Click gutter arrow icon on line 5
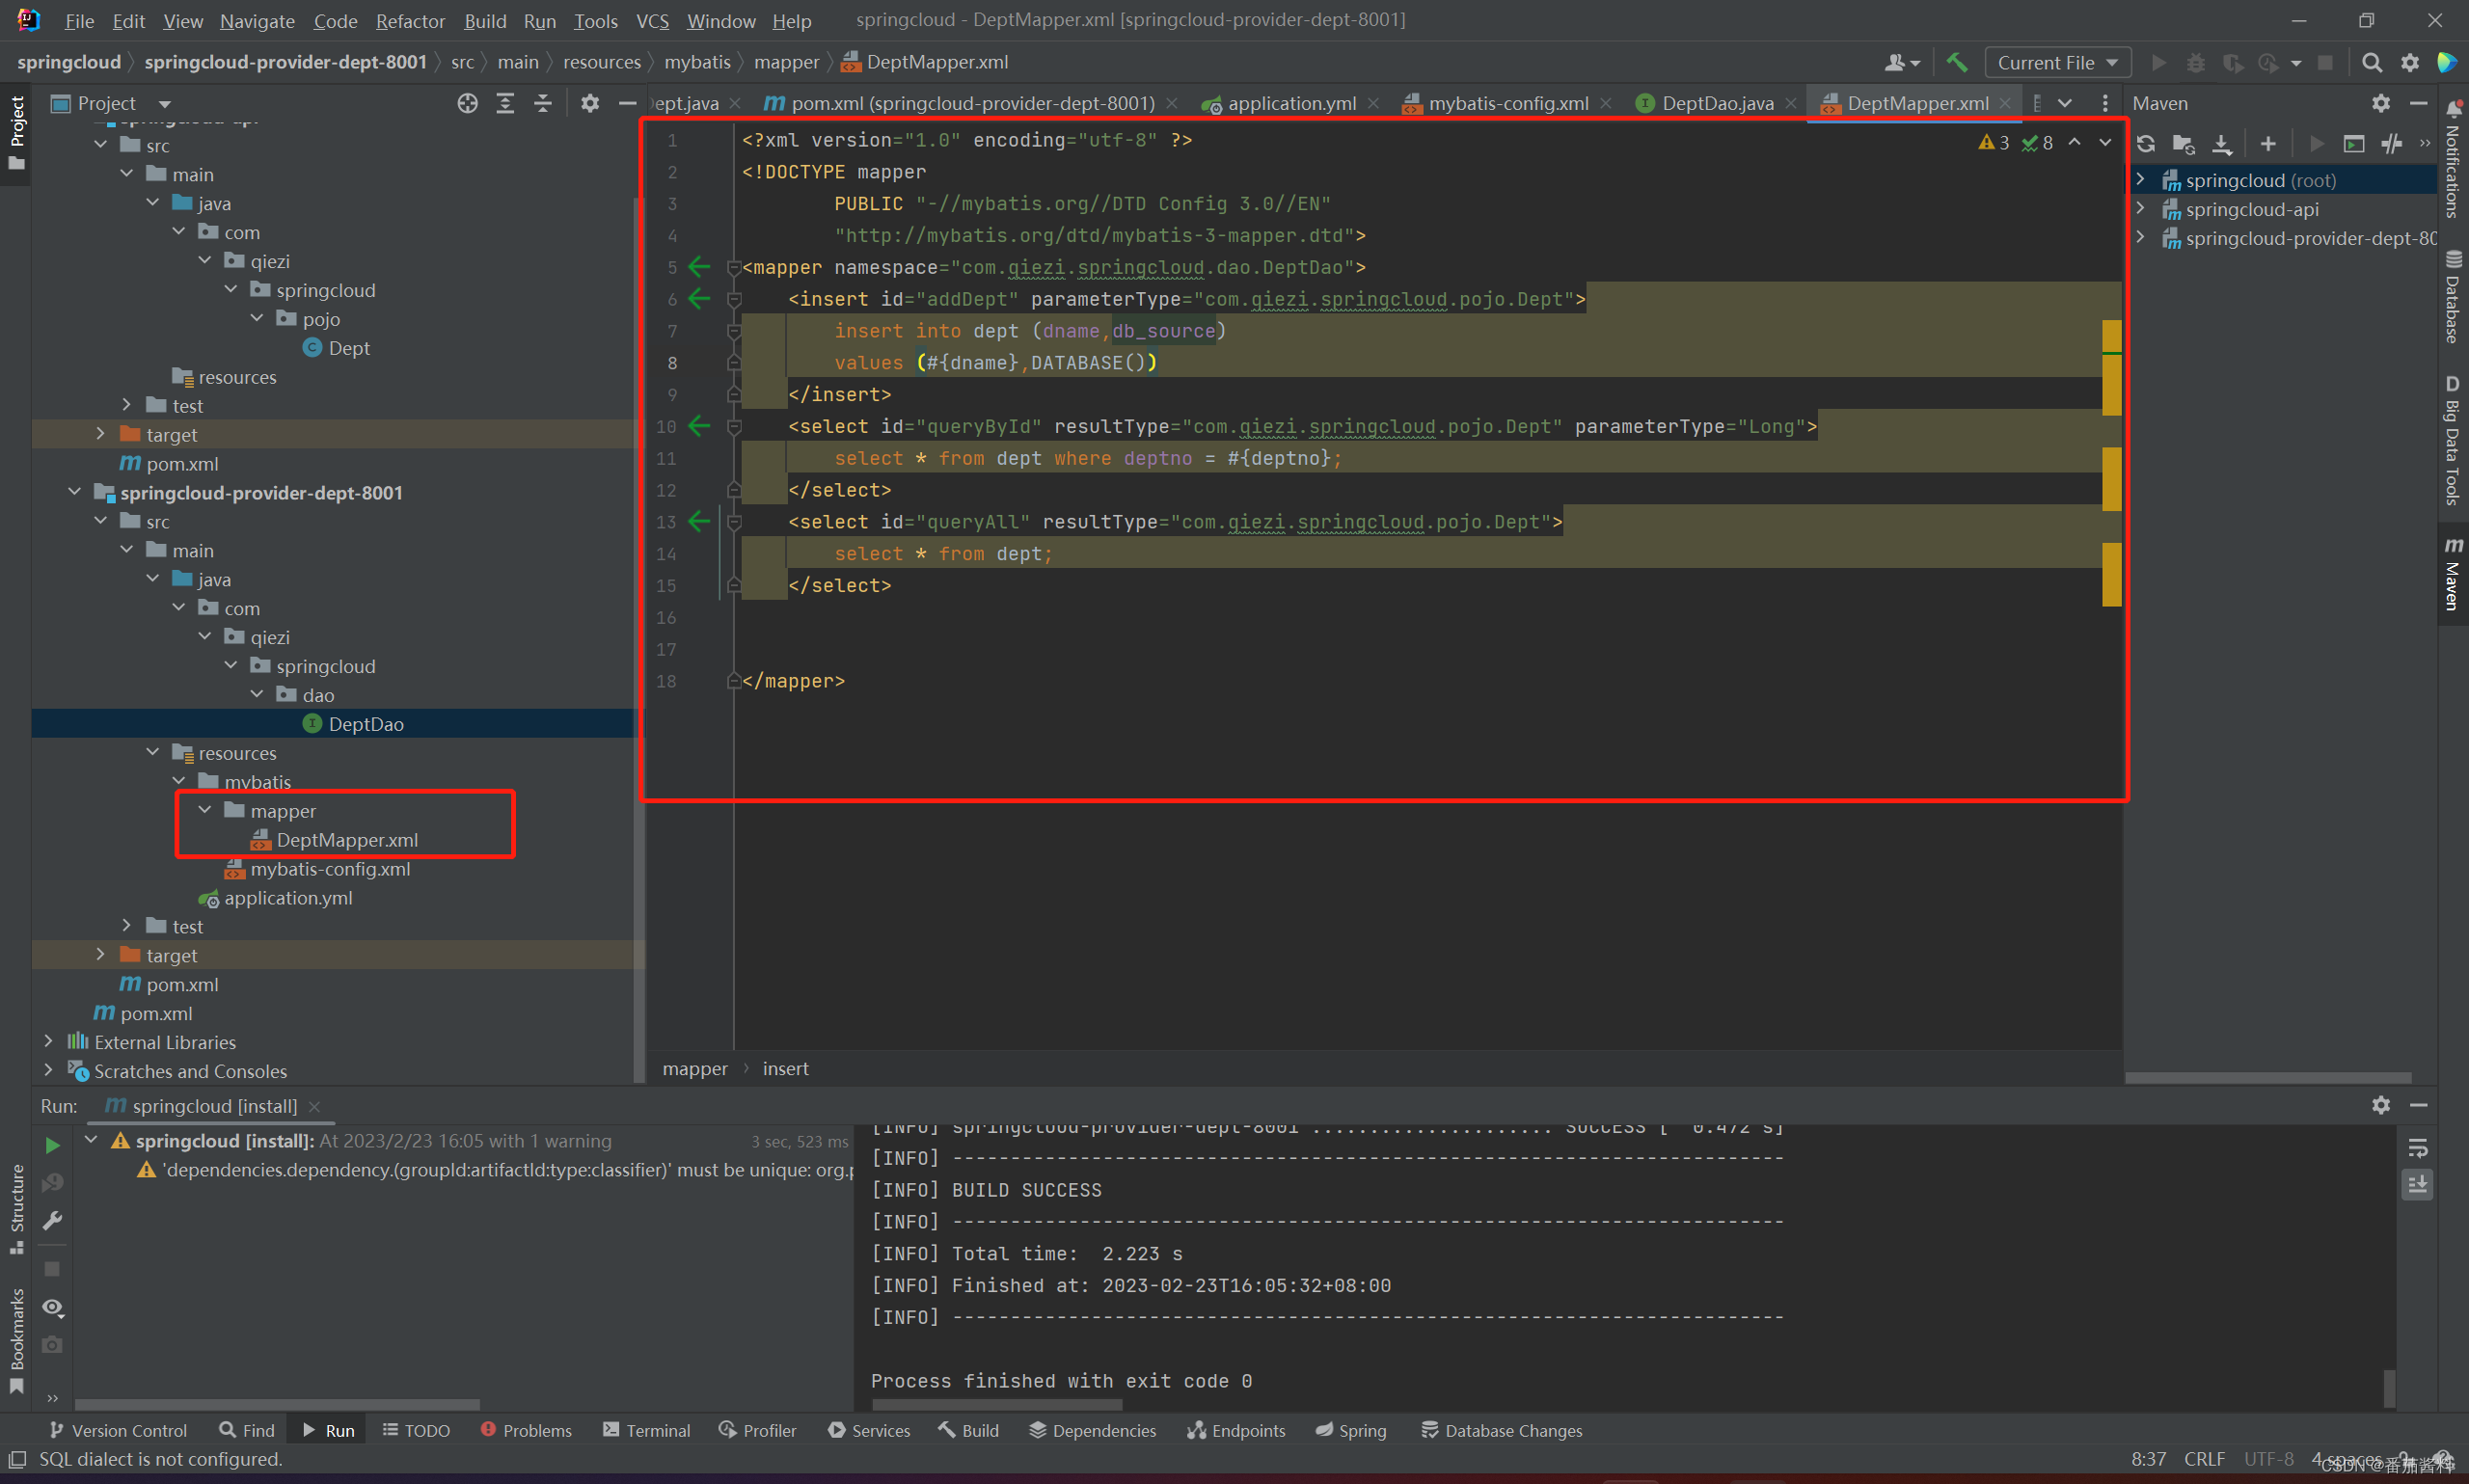The image size is (2469, 1484). coord(699,267)
